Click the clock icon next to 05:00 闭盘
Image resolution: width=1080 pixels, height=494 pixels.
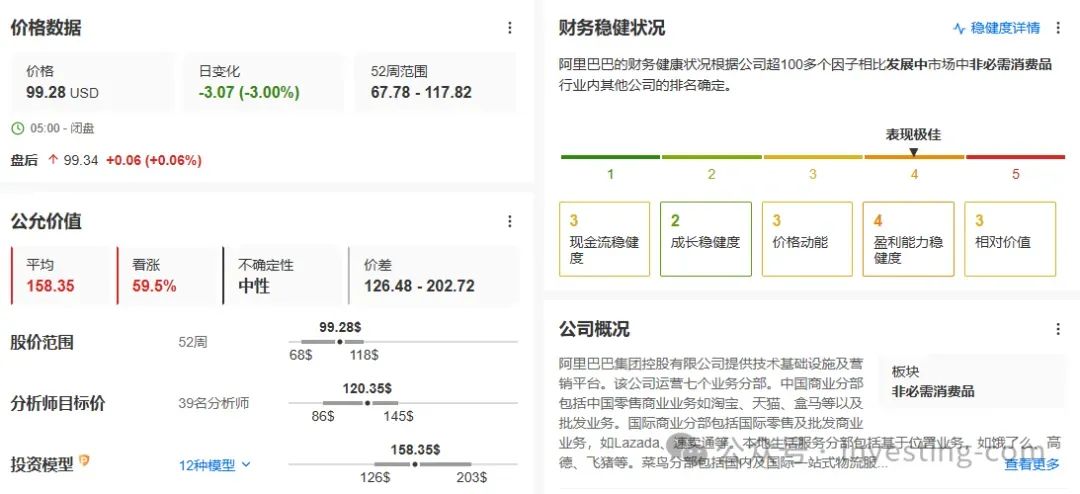pyautogui.click(x=17, y=128)
